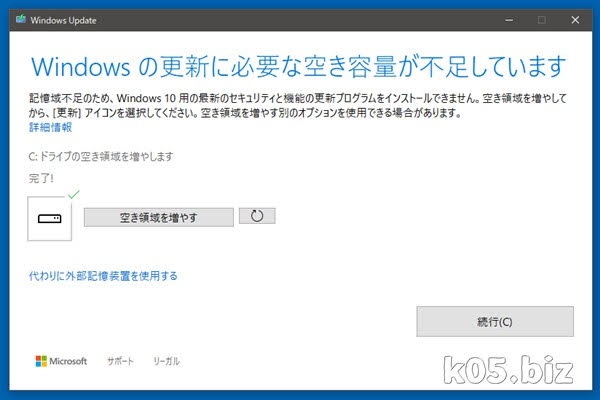Viewport: 600px width, 400px height.
Task: Minimize the Windows Update window
Action: pyautogui.click(x=509, y=20)
